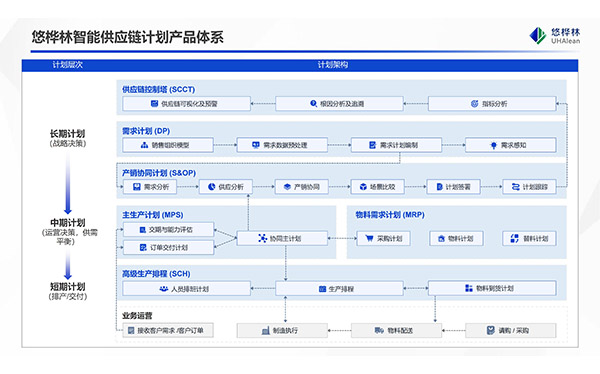
Task: Click the 订单交付计划 icon
Action: [x=143, y=248]
